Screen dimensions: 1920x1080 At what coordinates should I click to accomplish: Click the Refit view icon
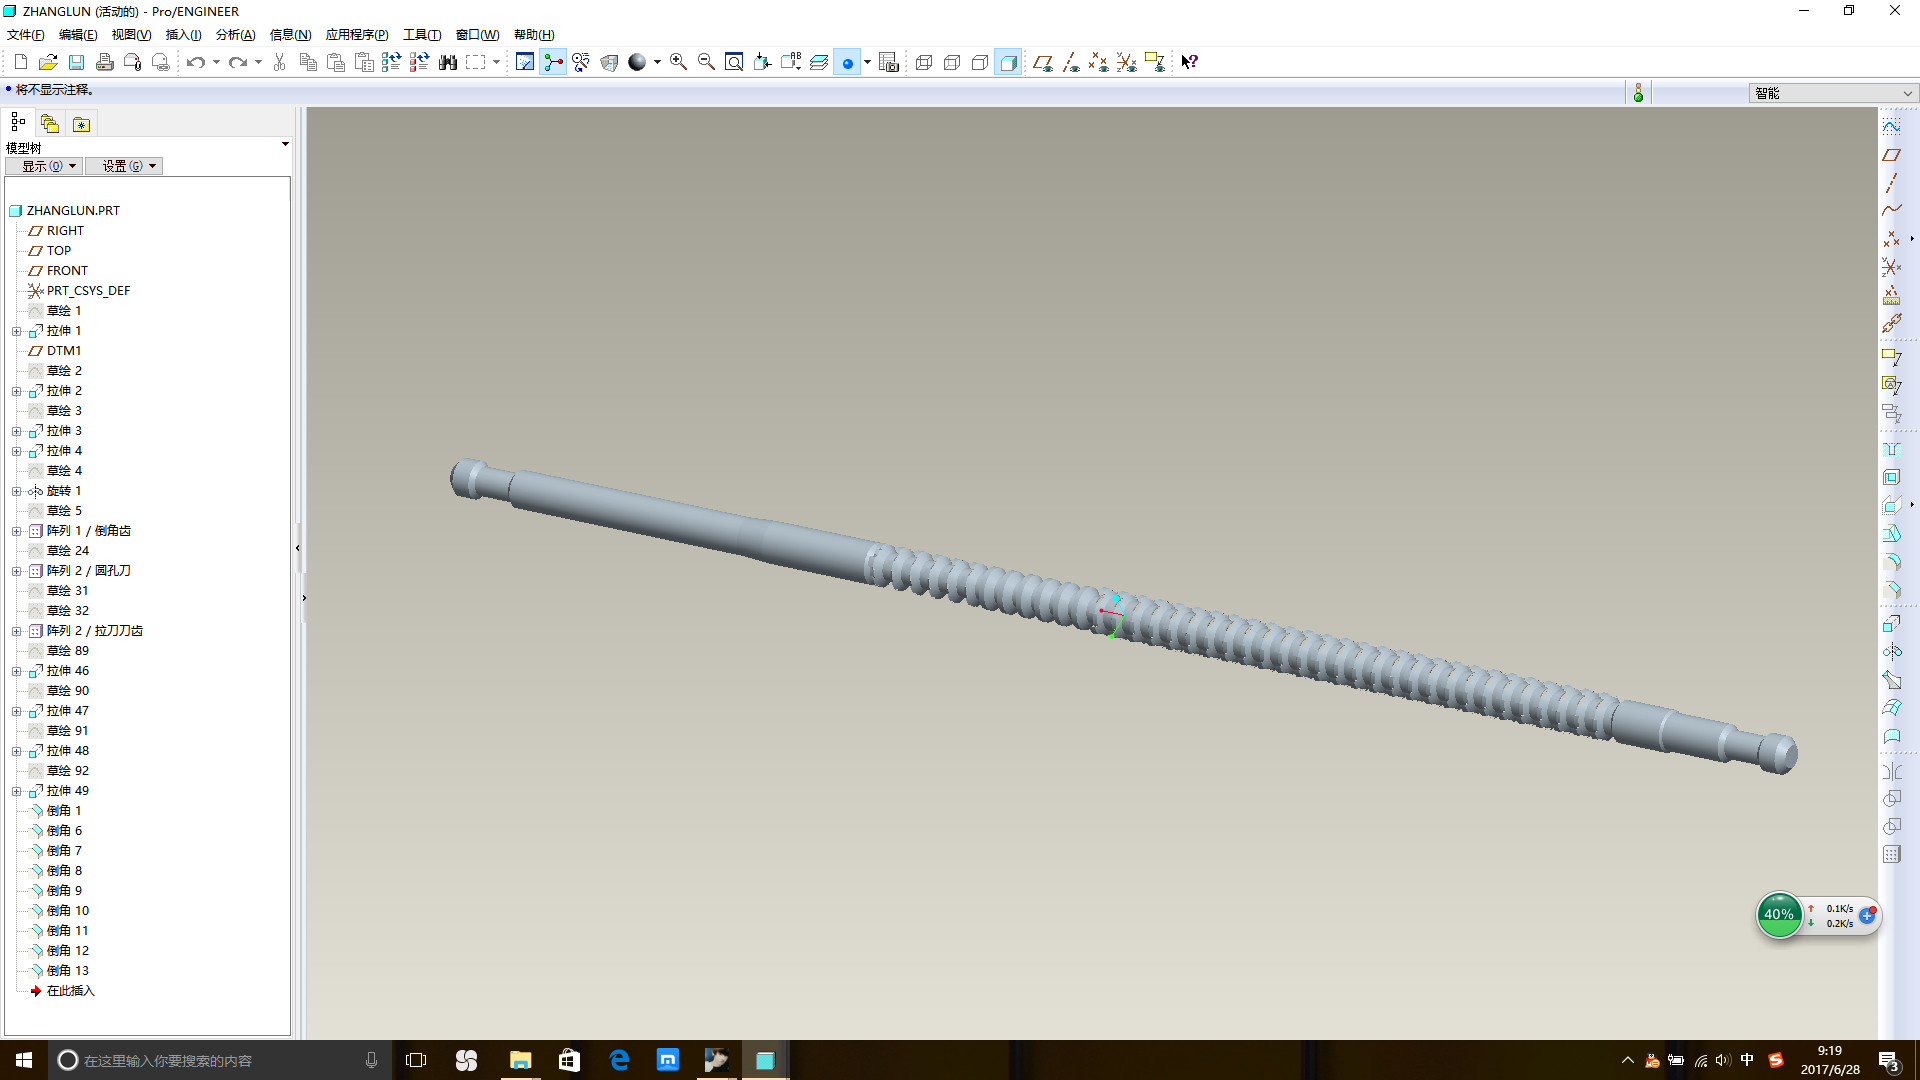[x=734, y=62]
